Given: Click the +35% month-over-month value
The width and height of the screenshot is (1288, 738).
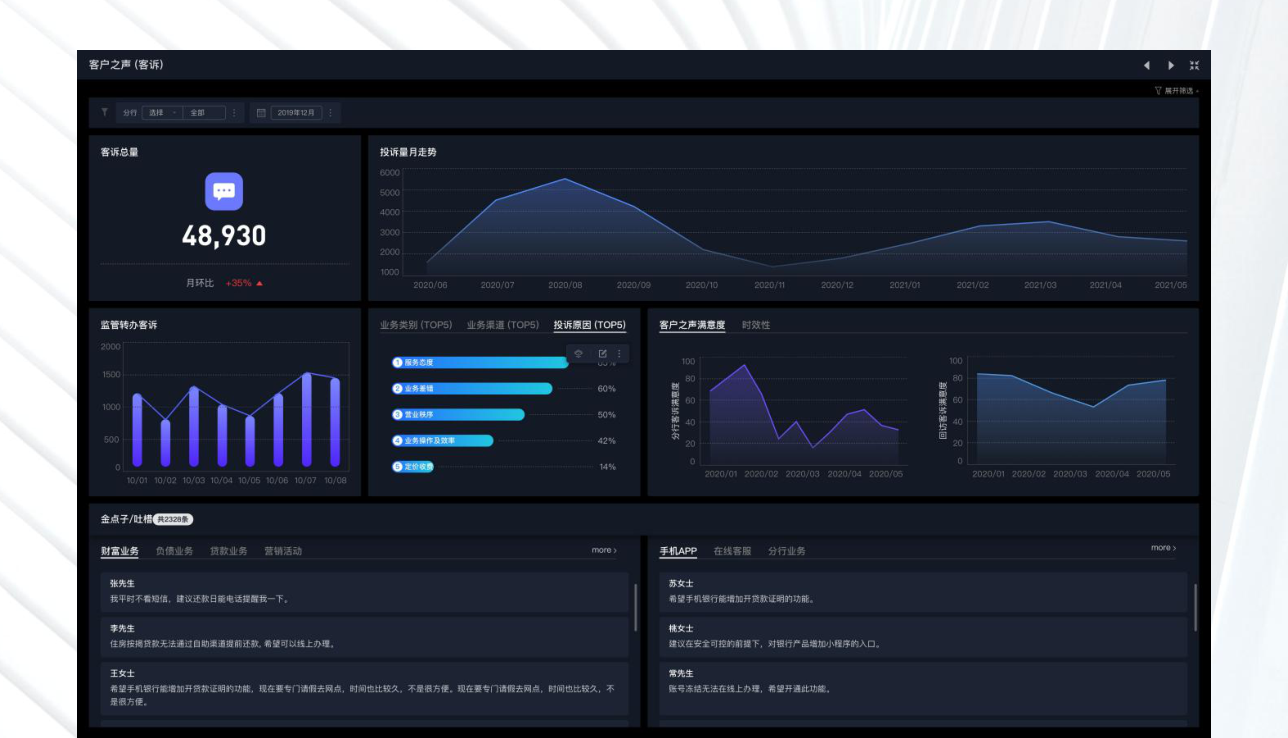Looking at the screenshot, I should tap(238, 283).
